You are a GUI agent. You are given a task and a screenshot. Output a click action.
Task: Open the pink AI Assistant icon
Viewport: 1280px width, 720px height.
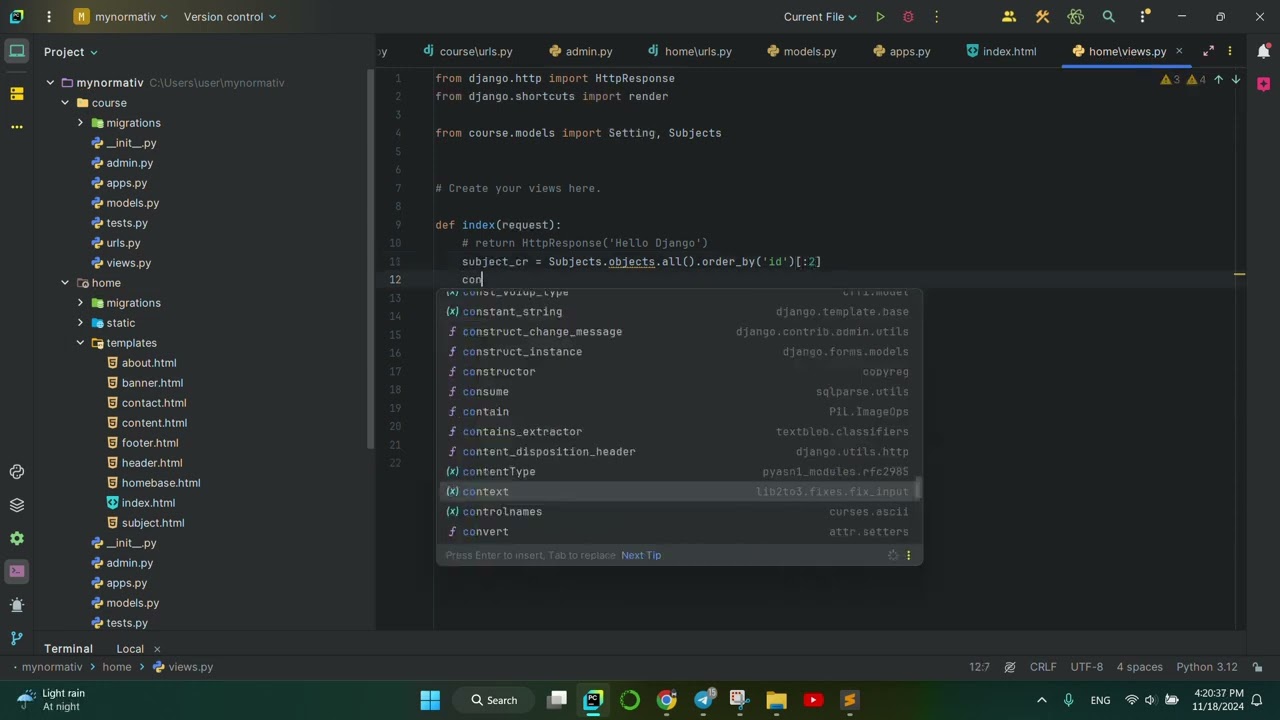(x=1262, y=85)
